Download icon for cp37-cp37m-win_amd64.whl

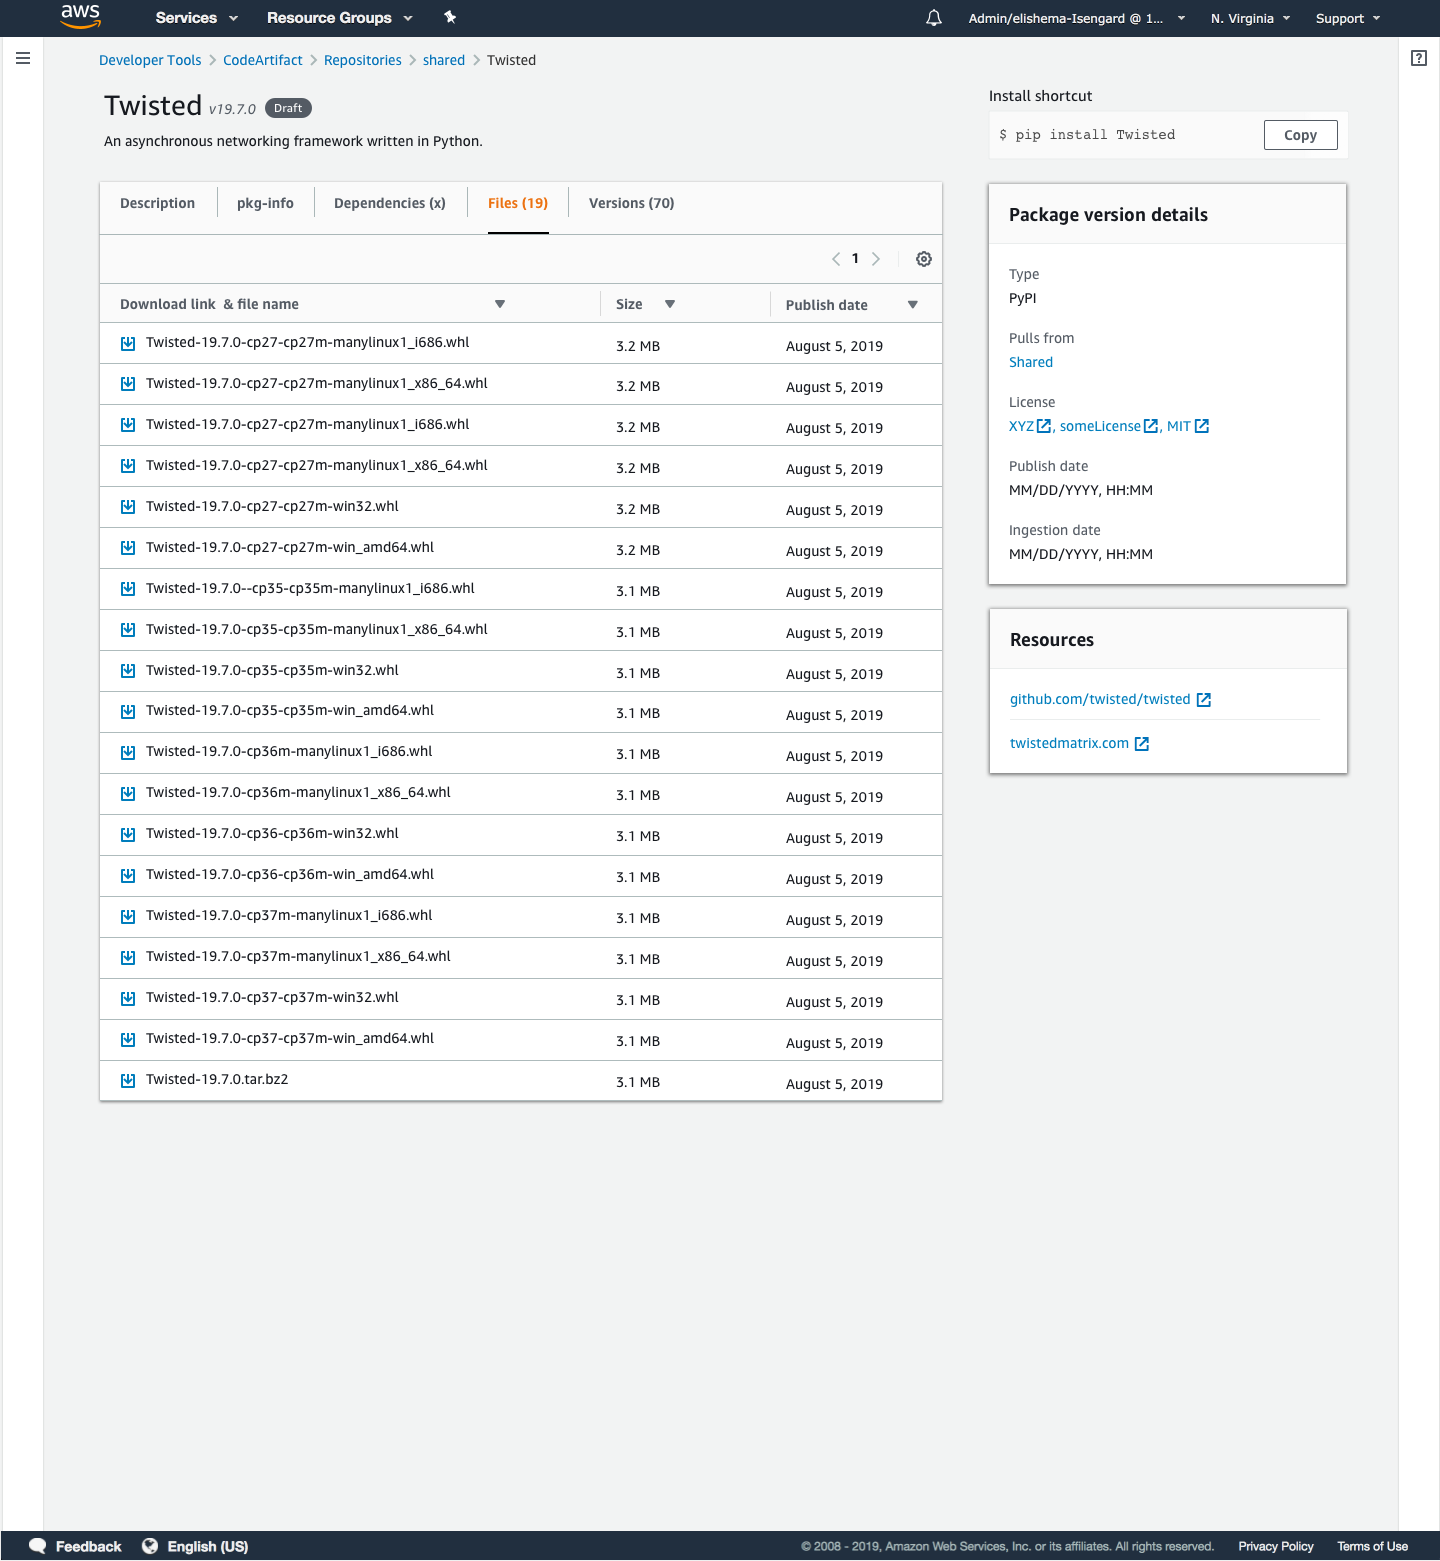pyautogui.click(x=128, y=1040)
